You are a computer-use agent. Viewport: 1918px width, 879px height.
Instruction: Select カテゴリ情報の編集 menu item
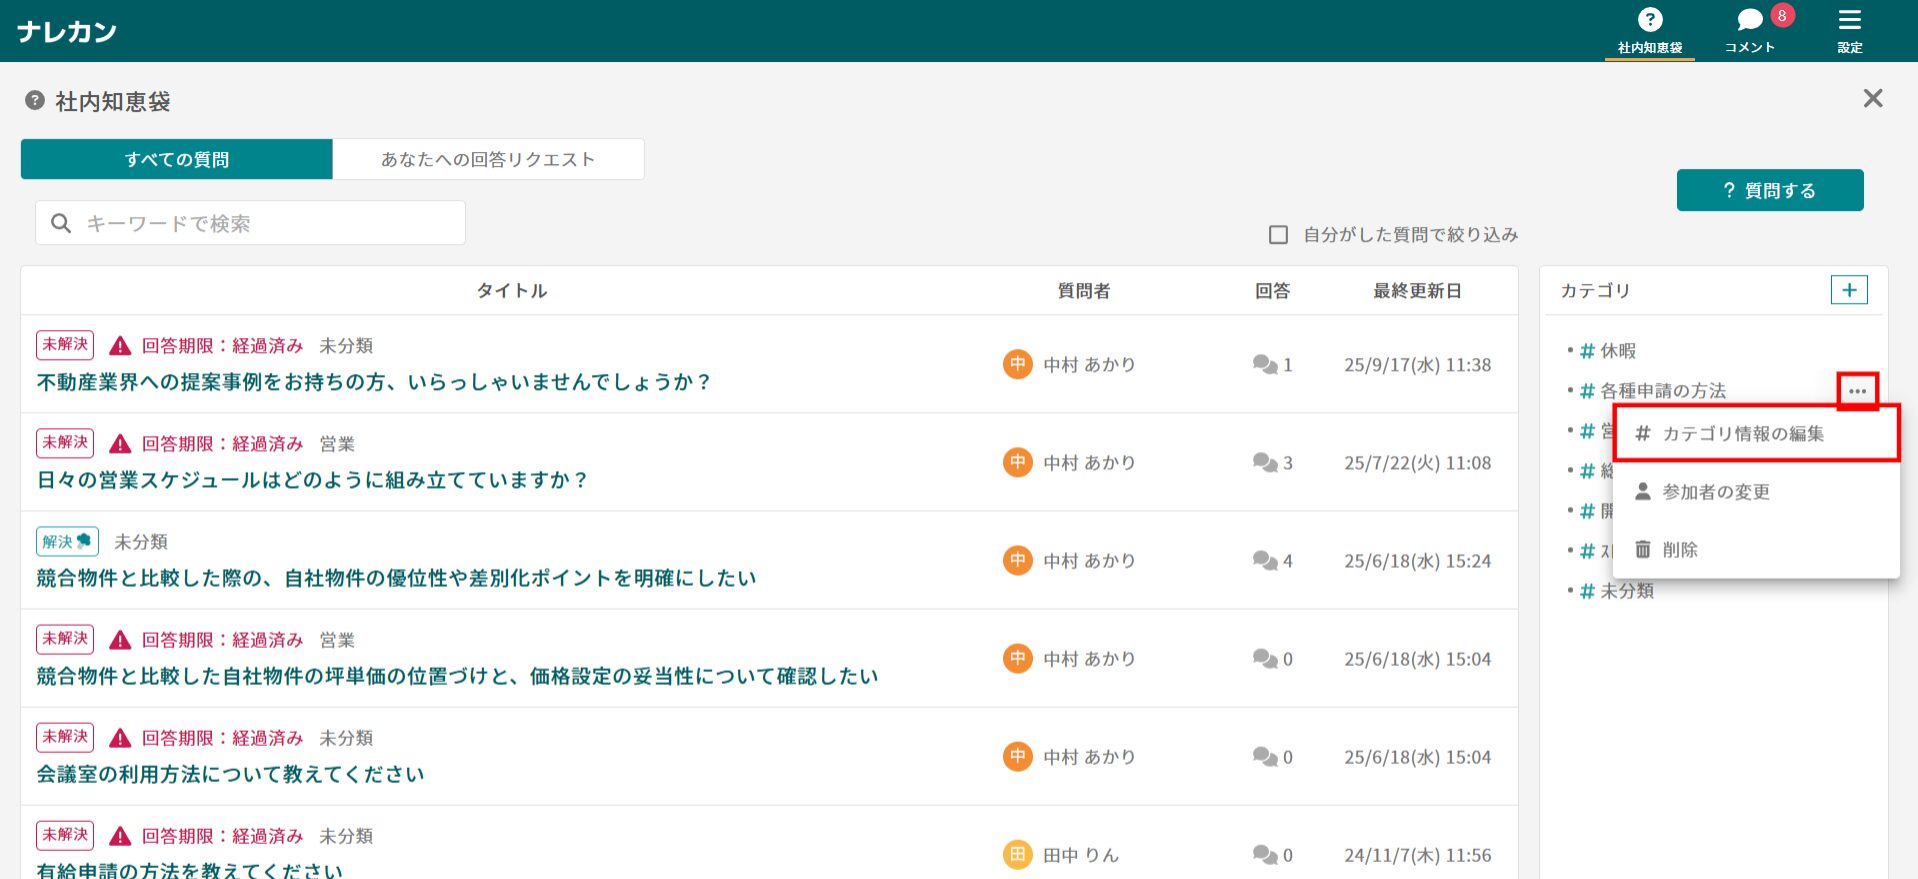click(1756, 434)
